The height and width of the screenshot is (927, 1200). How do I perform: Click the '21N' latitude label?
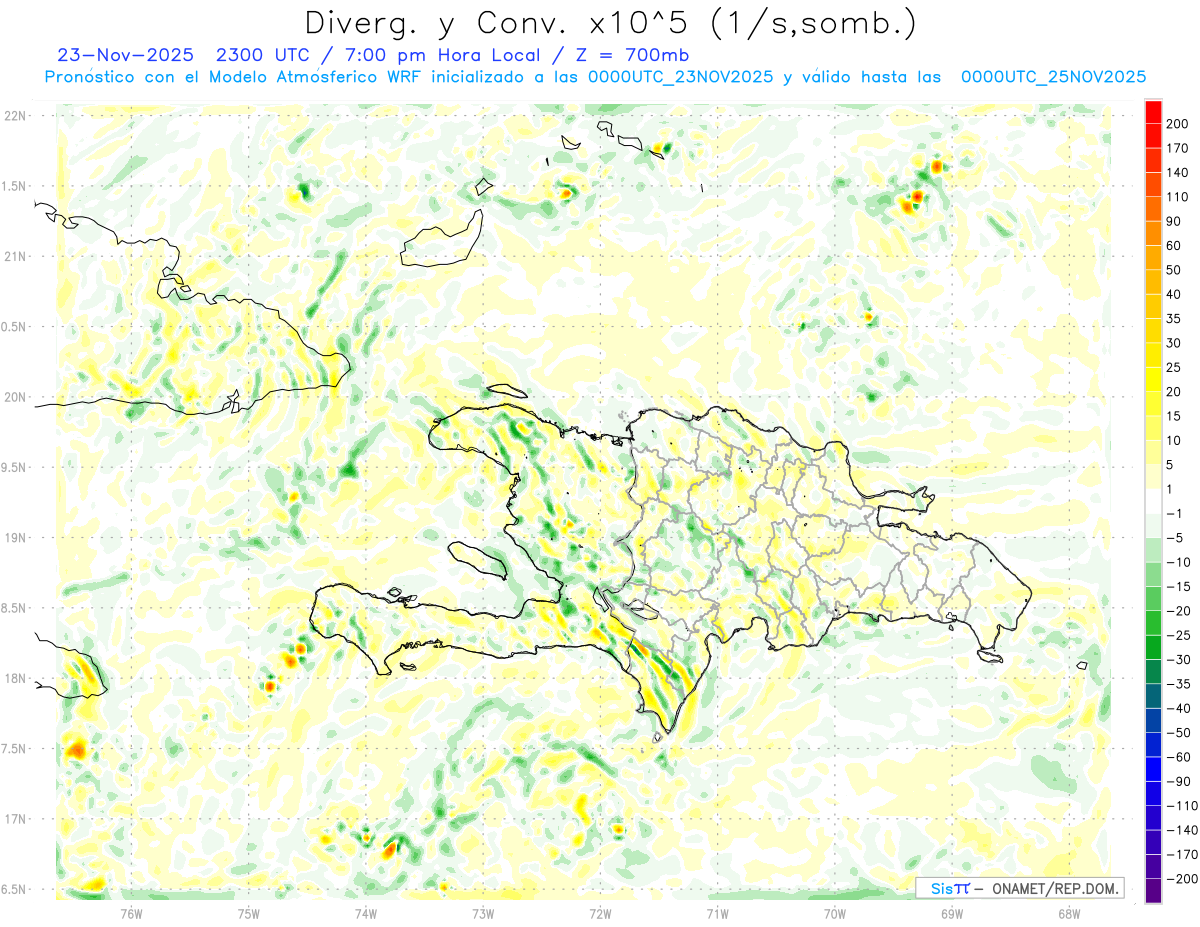(x=15, y=256)
